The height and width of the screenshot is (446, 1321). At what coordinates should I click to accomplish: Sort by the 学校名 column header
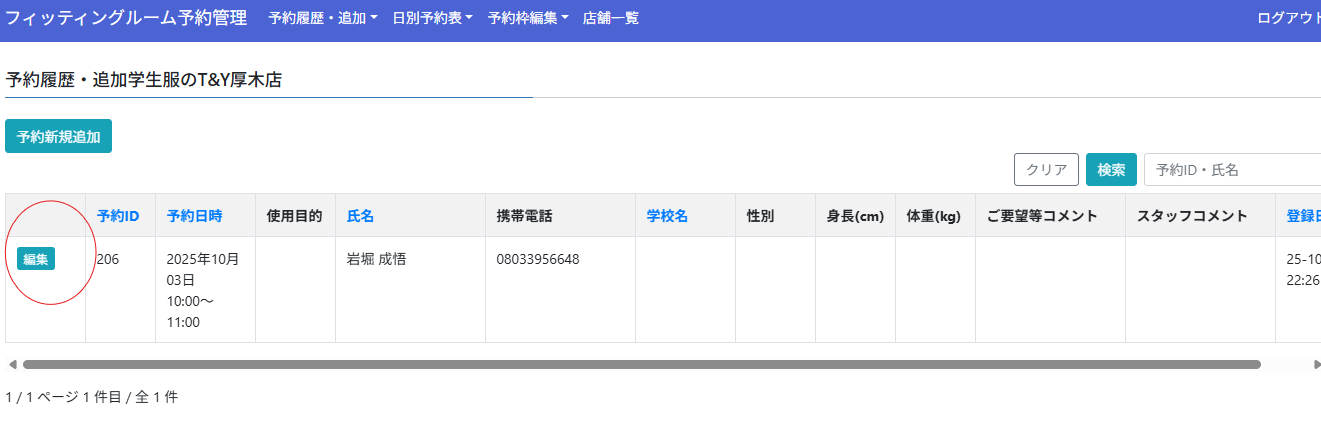(667, 216)
